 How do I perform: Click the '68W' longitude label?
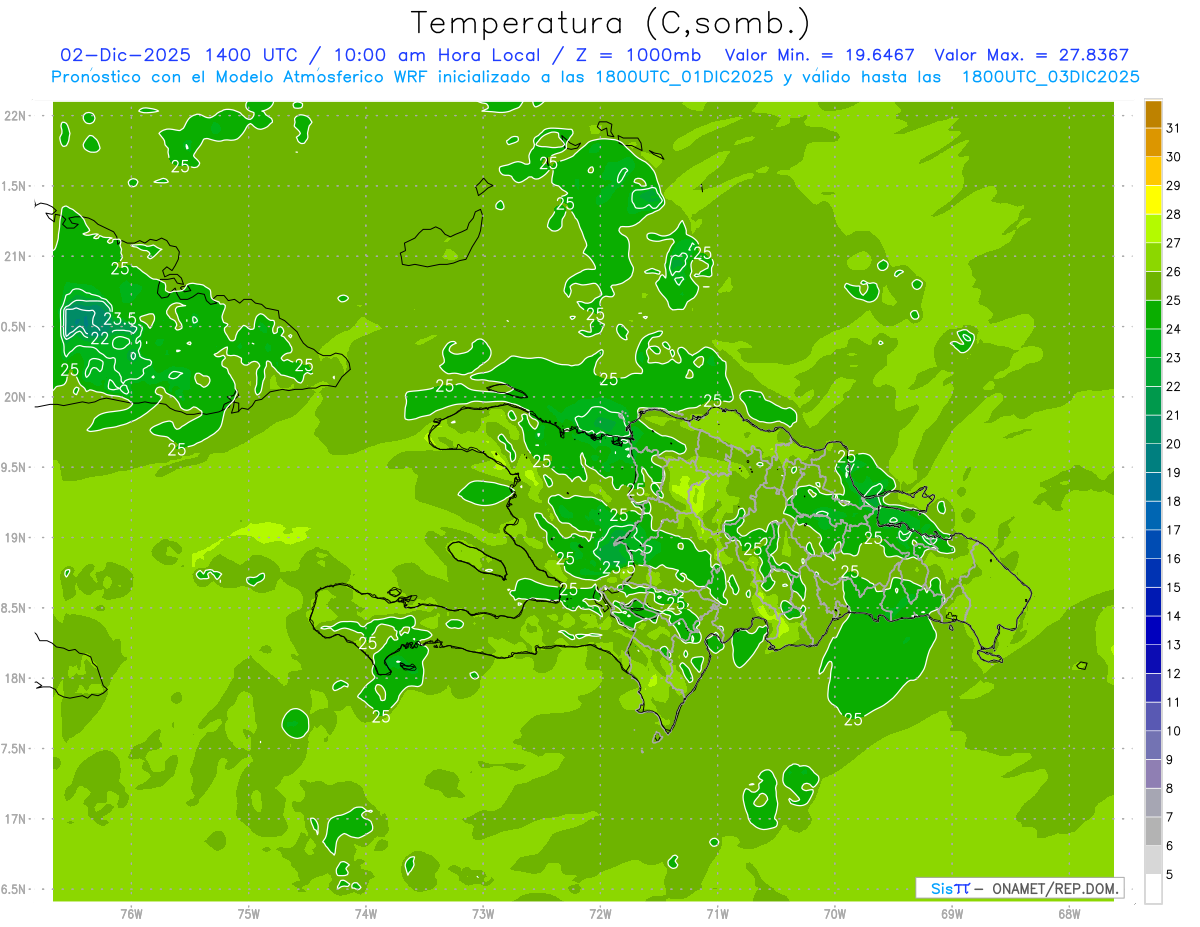[1069, 914]
